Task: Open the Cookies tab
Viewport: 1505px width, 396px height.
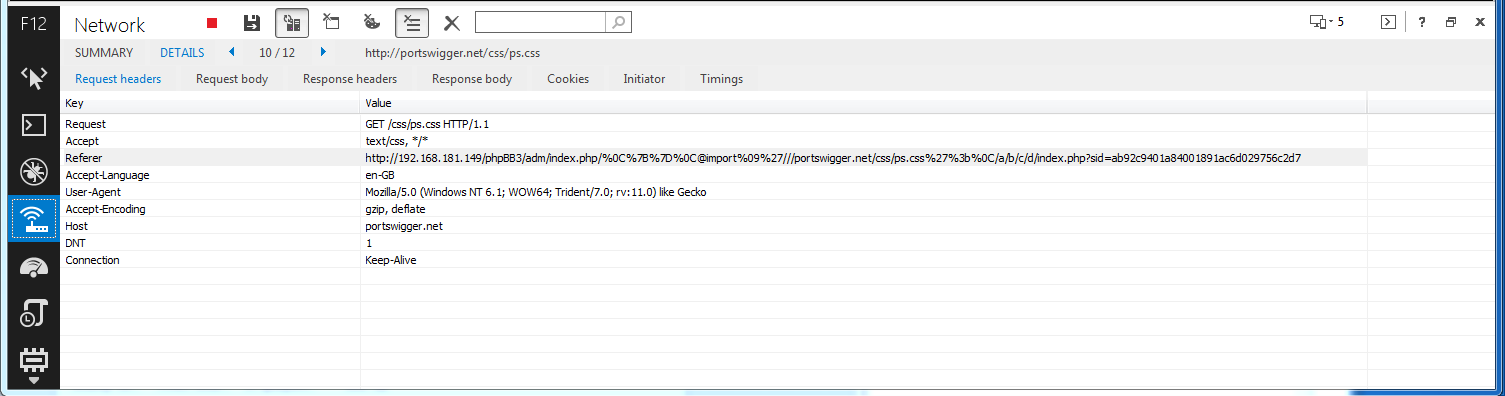Action: coord(568,79)
